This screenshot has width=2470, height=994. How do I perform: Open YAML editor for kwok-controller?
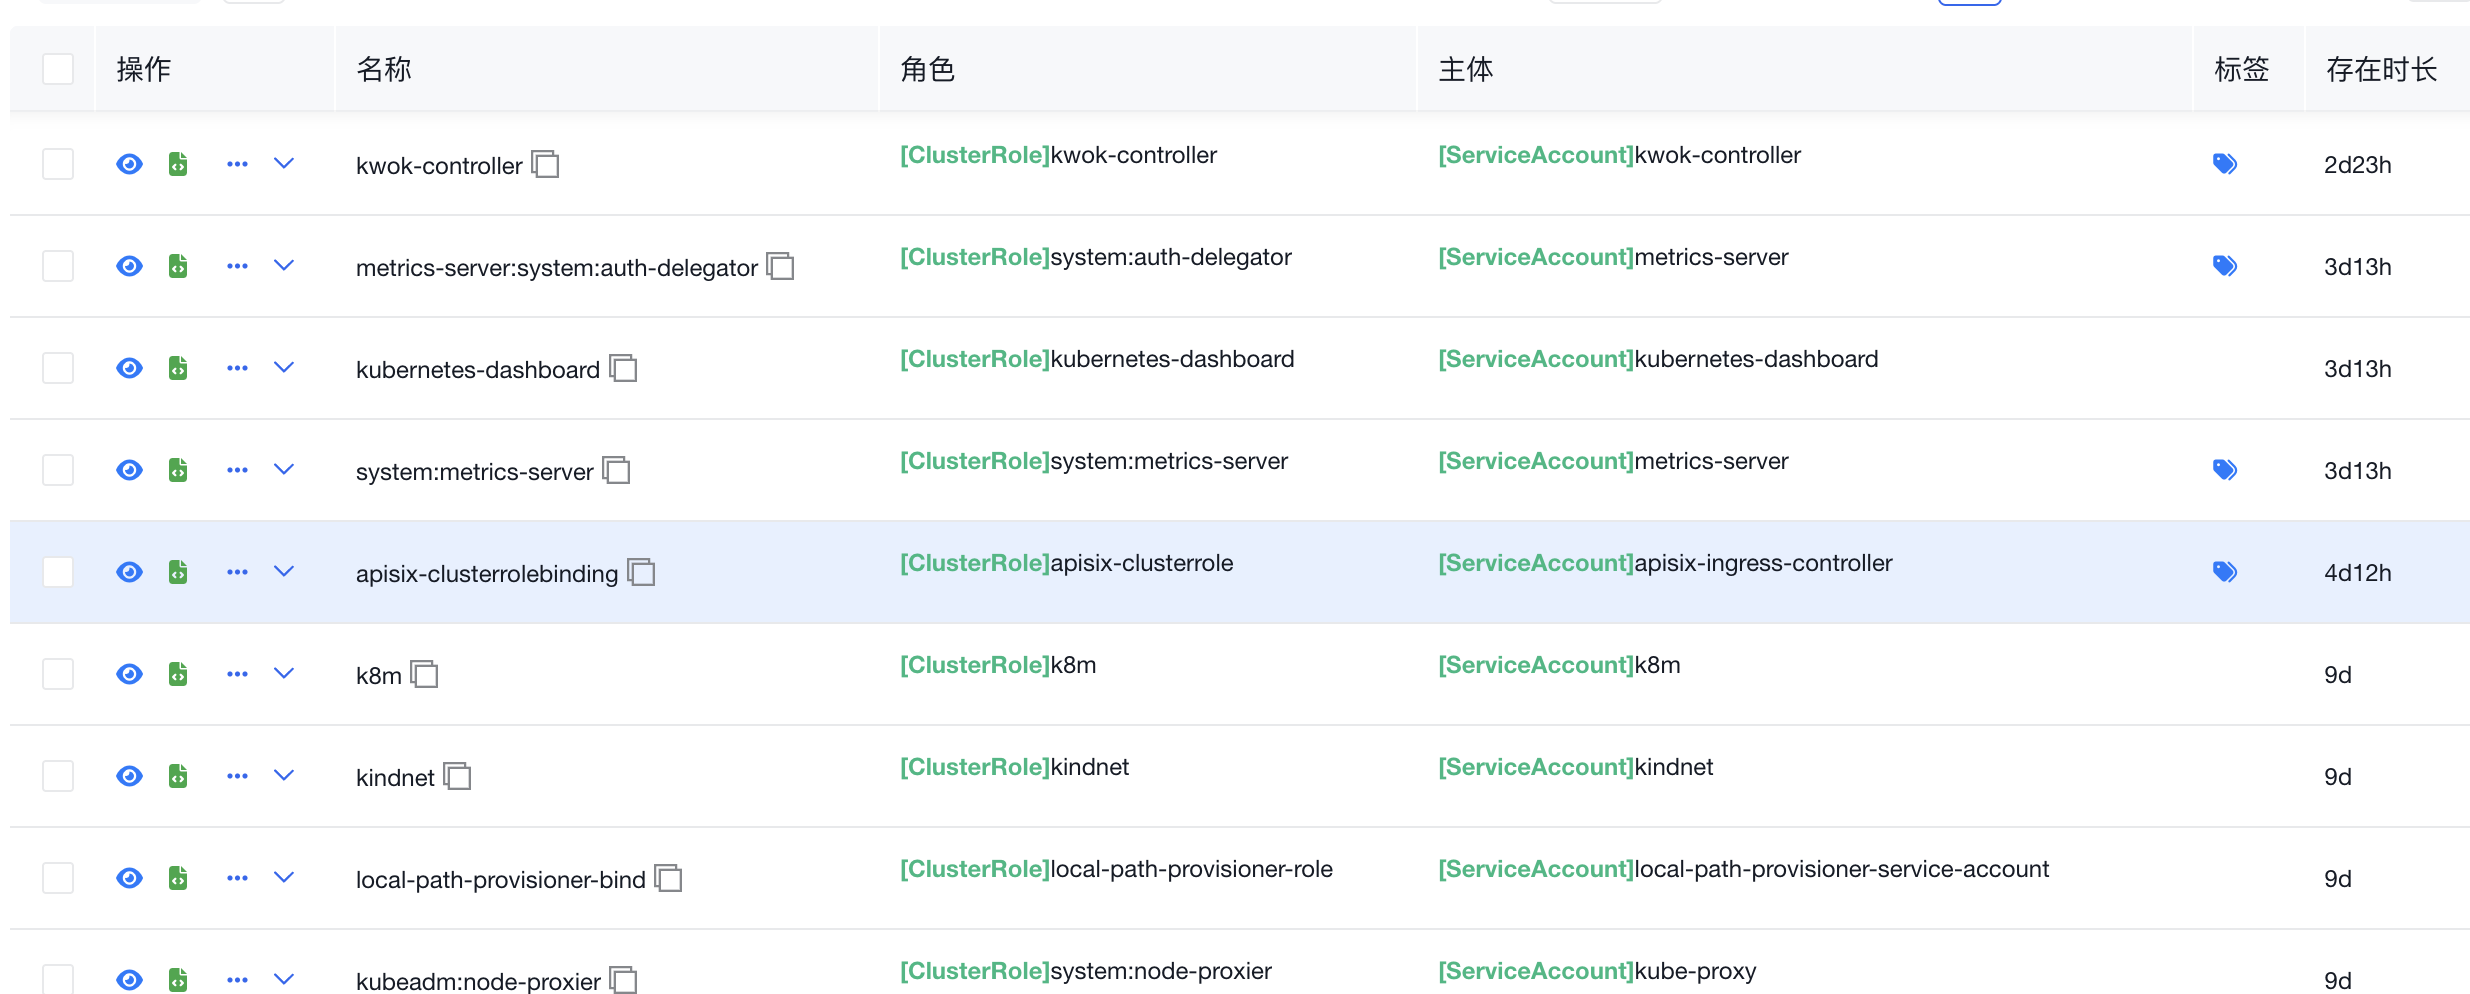coord(178,164)
